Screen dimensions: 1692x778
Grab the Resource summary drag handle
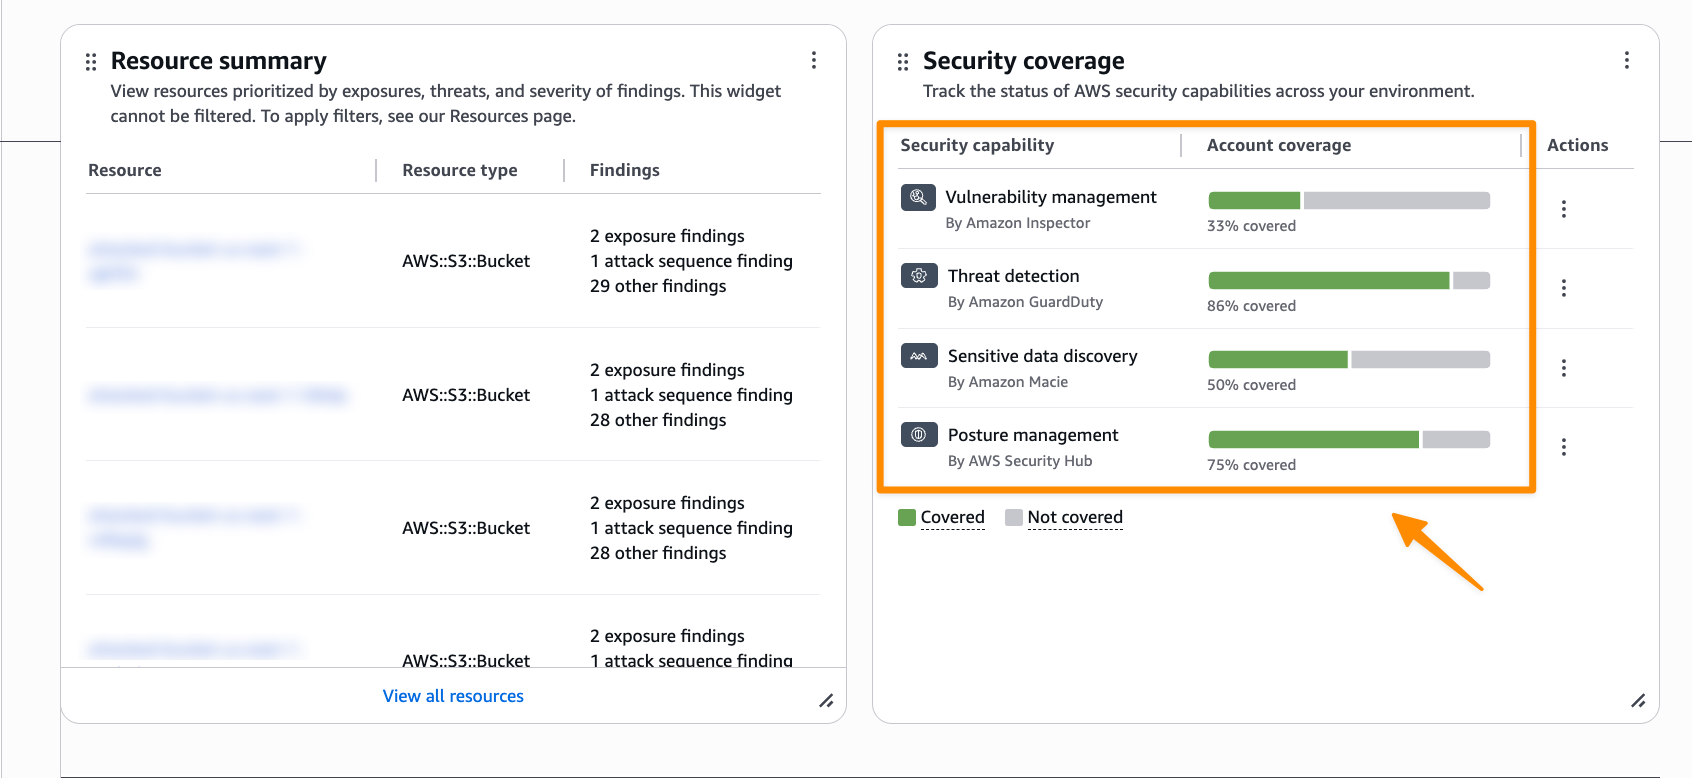click(x=91, y=62)
